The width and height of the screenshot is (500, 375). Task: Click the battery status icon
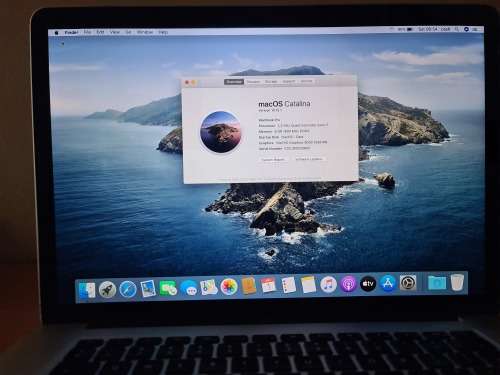[x=410, y=29]
